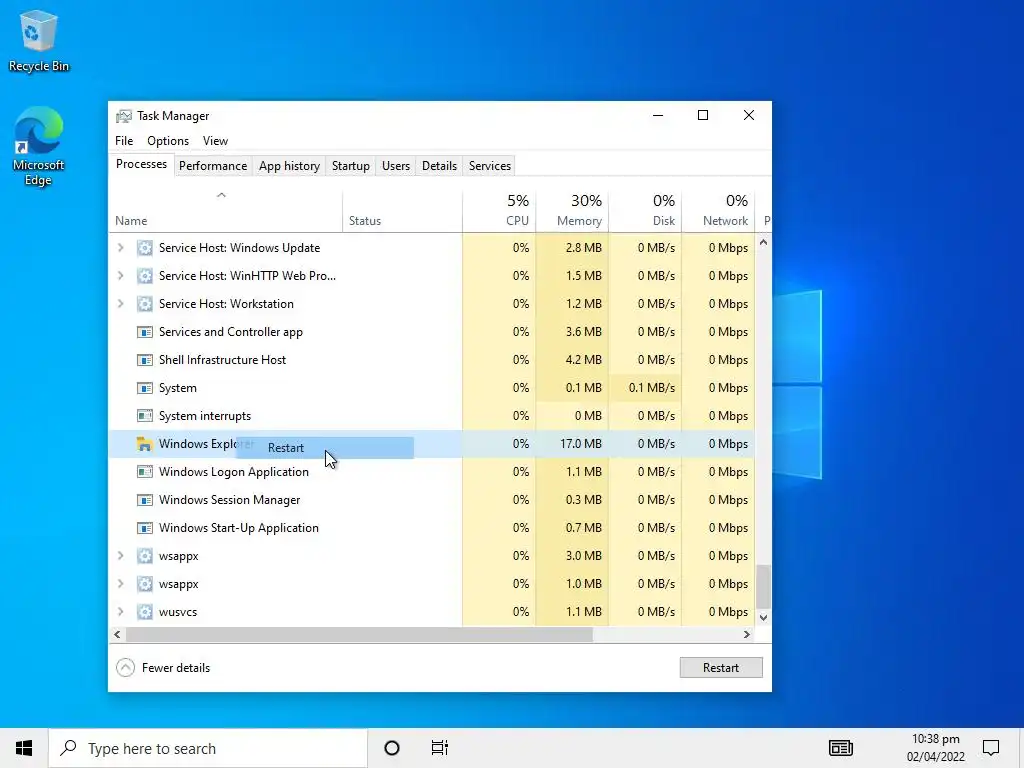Open Task View from the taskbar
The image size is (1024, 768).
(440, 748)
